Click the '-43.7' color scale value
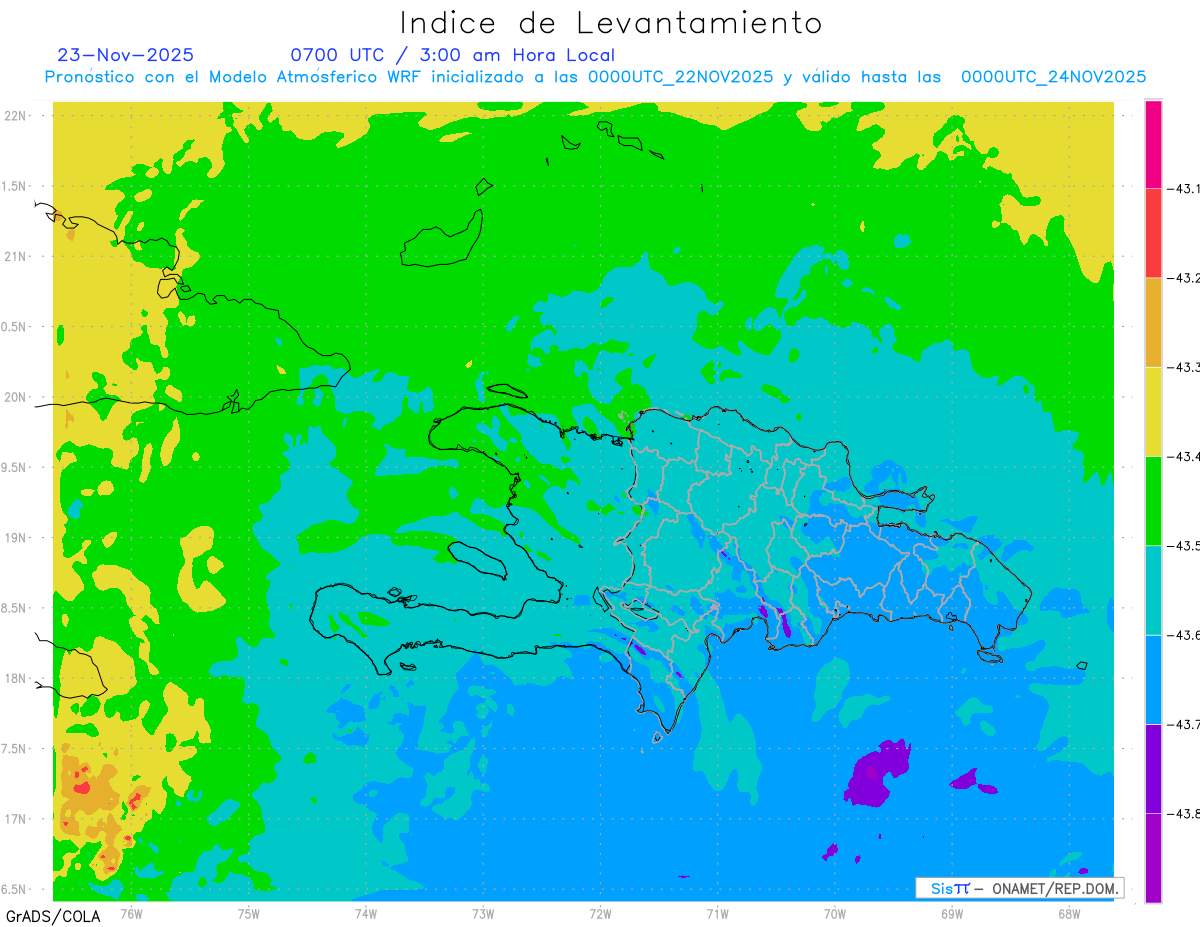1200x927 pixels. tap(1184, 724)
